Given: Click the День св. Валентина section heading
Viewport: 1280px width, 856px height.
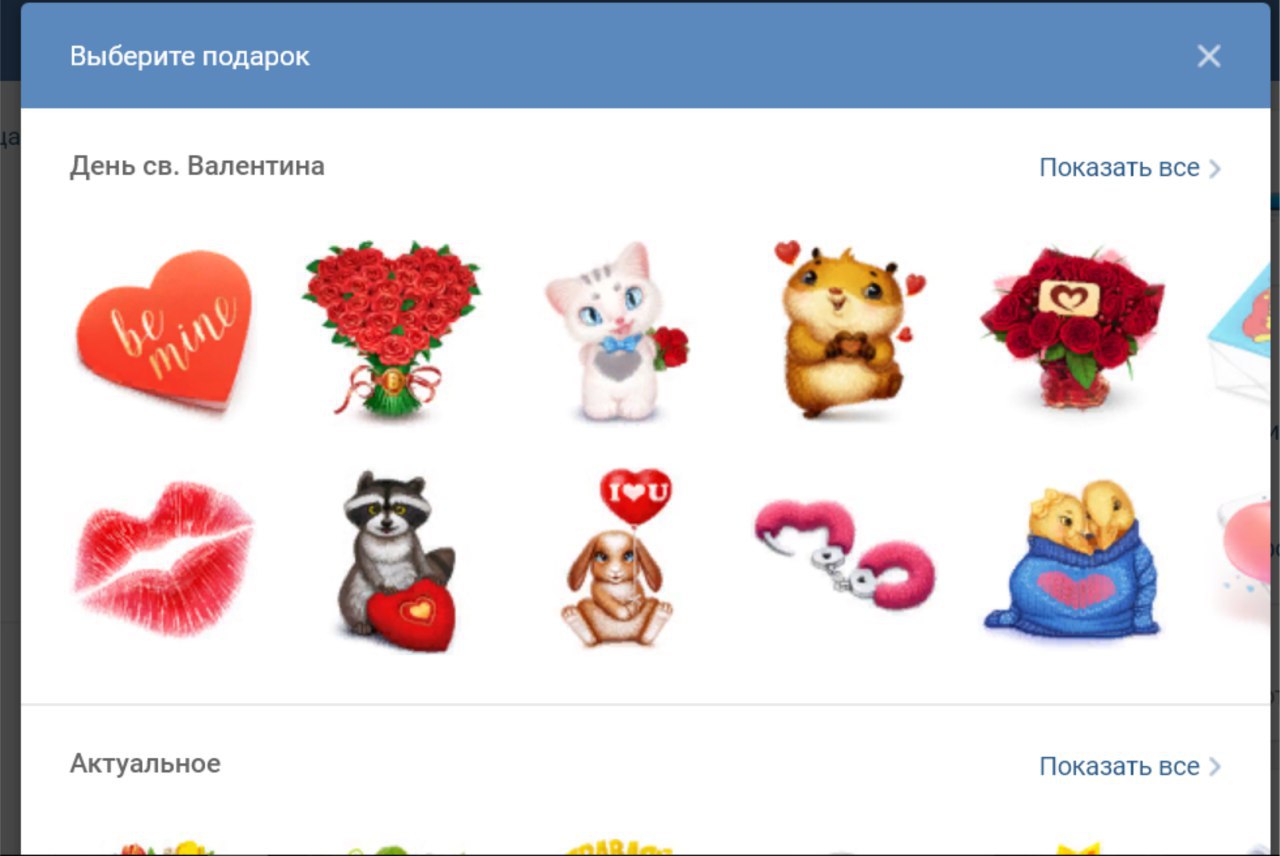Looking at the screenshot, I should [197, 166].
